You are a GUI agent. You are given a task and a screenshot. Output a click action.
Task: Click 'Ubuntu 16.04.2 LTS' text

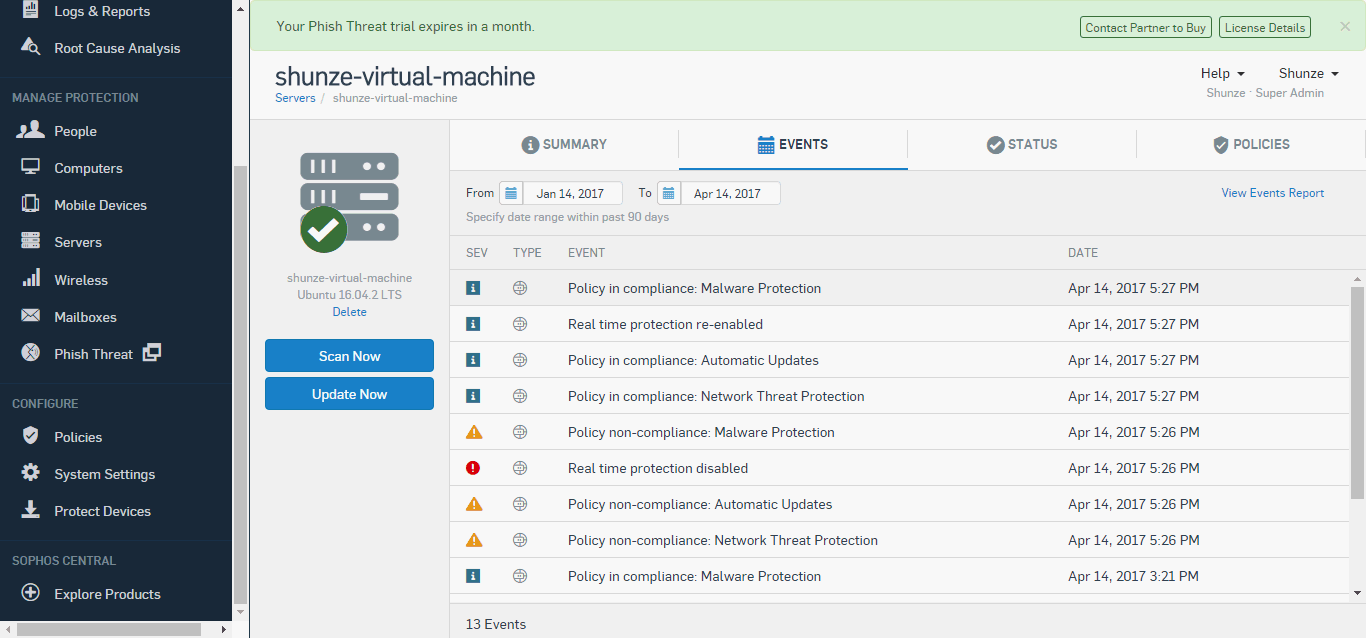[x=349, y=295]
